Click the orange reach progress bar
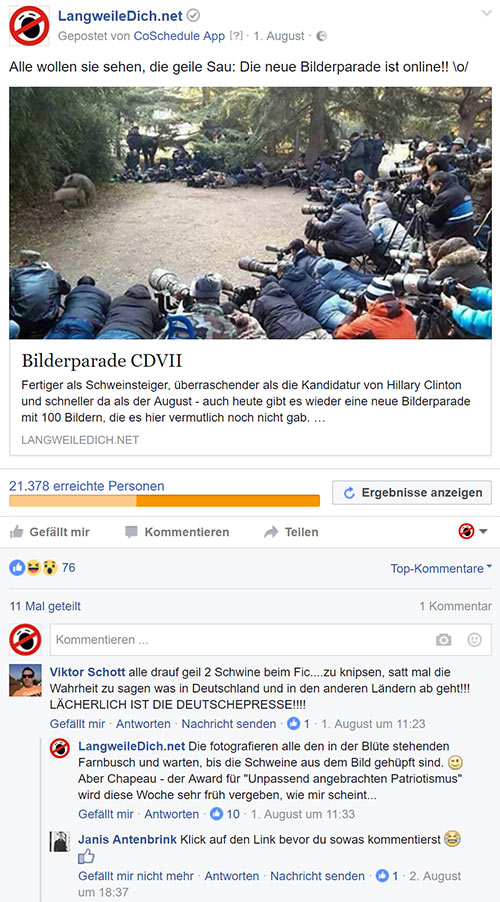 (x=165, y=501)
